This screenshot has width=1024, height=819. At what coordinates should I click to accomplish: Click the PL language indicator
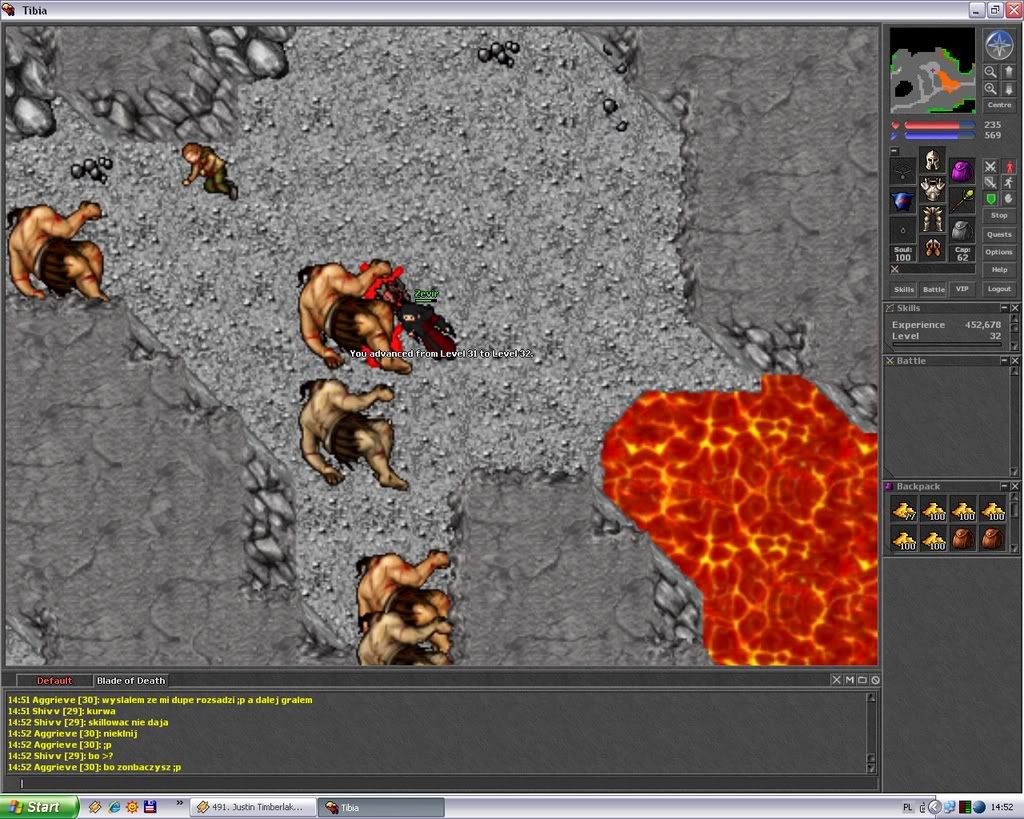(x=908, y=807)
